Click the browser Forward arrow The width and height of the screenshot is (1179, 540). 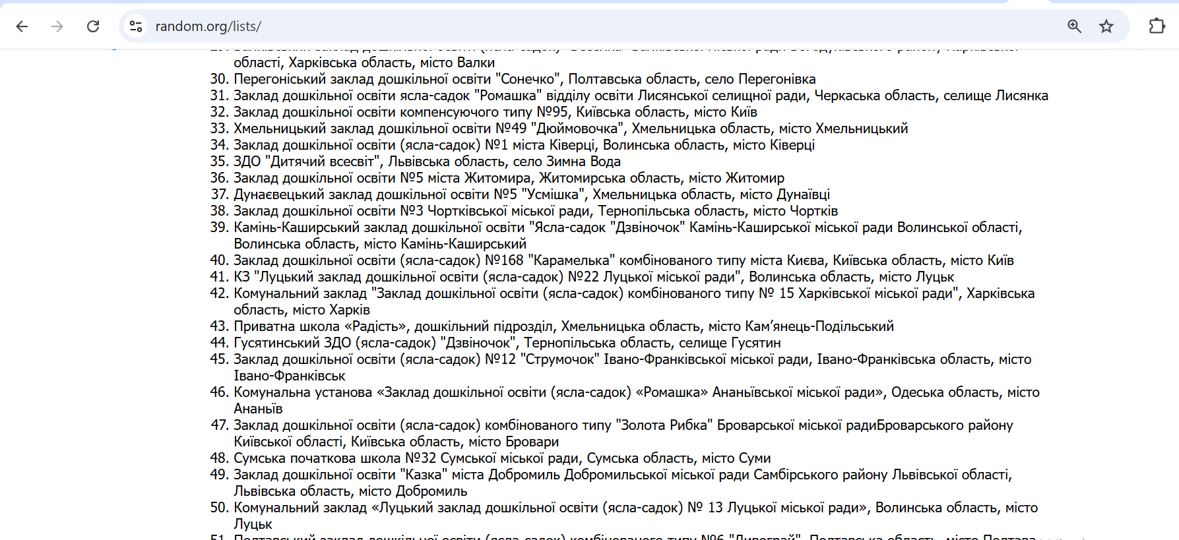click(x=57, y=26)
